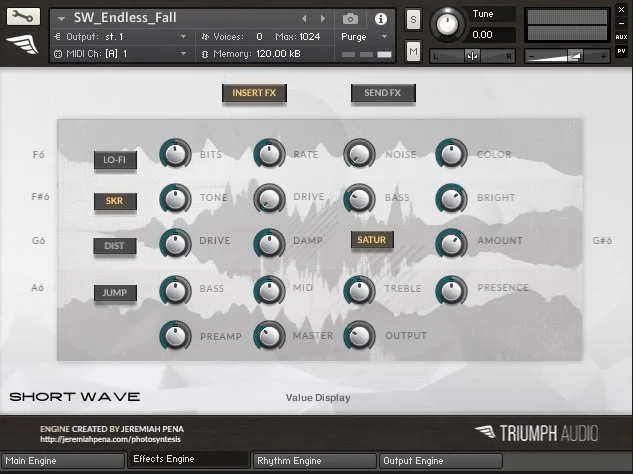Click the TONE knob
The image size is (633, 474).
tap(175, 199)
